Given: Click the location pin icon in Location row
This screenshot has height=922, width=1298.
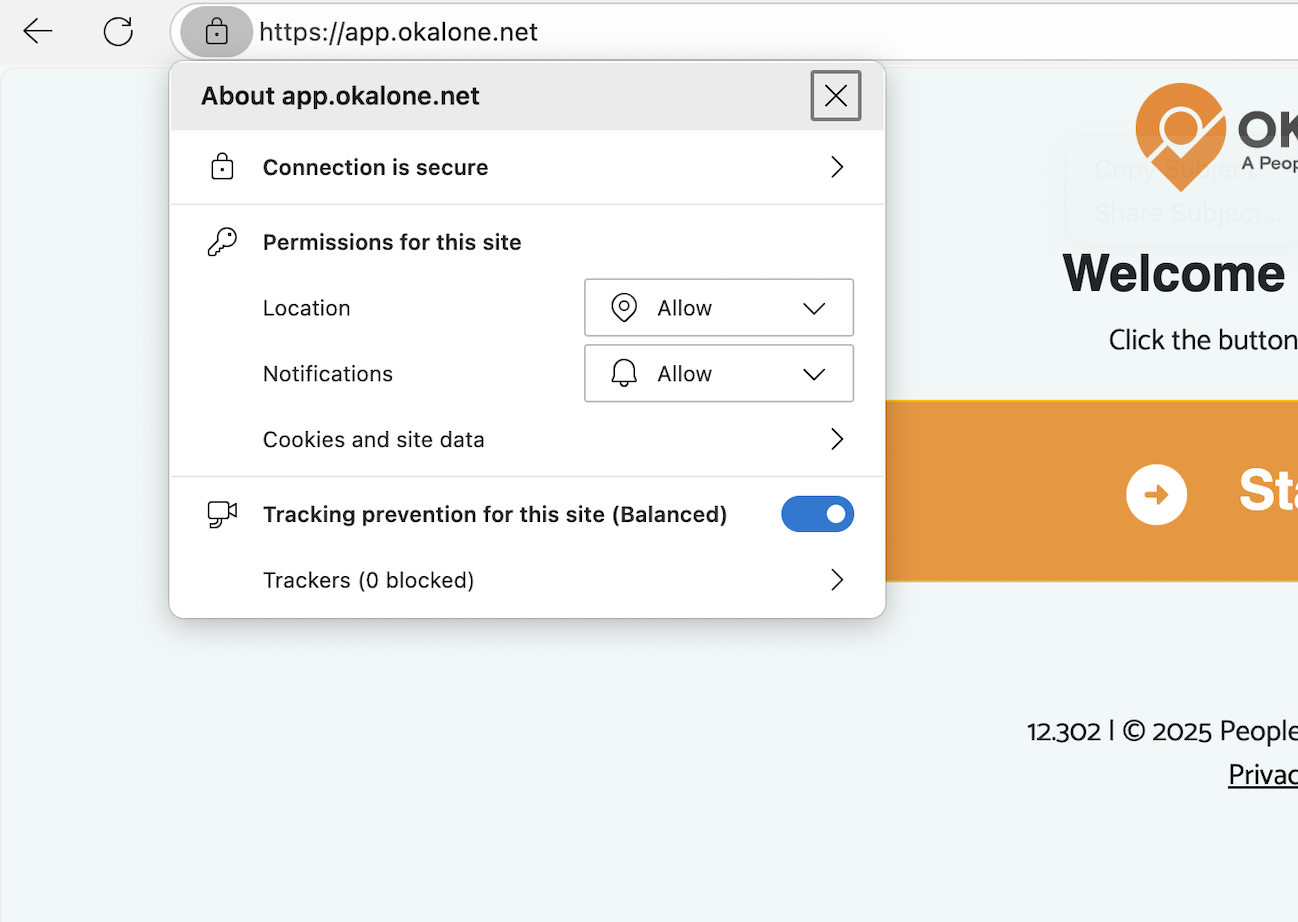Looking at the screenshot, I should (x=623, y=308).
